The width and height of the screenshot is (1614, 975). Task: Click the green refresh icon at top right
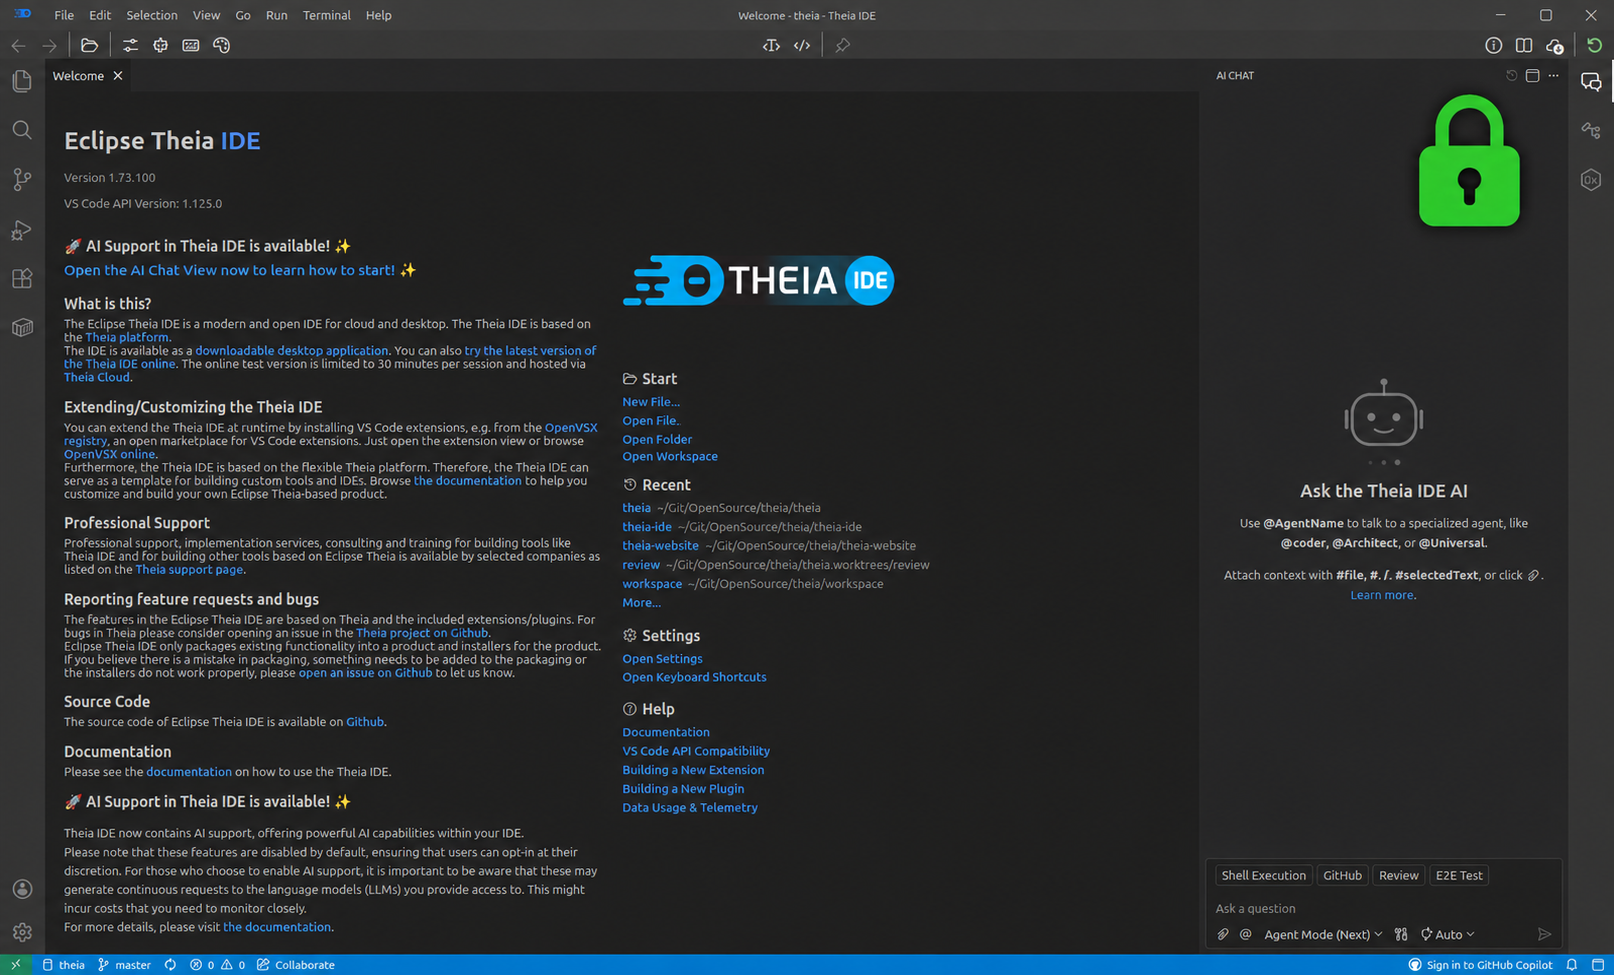[x=1594, y=45]
